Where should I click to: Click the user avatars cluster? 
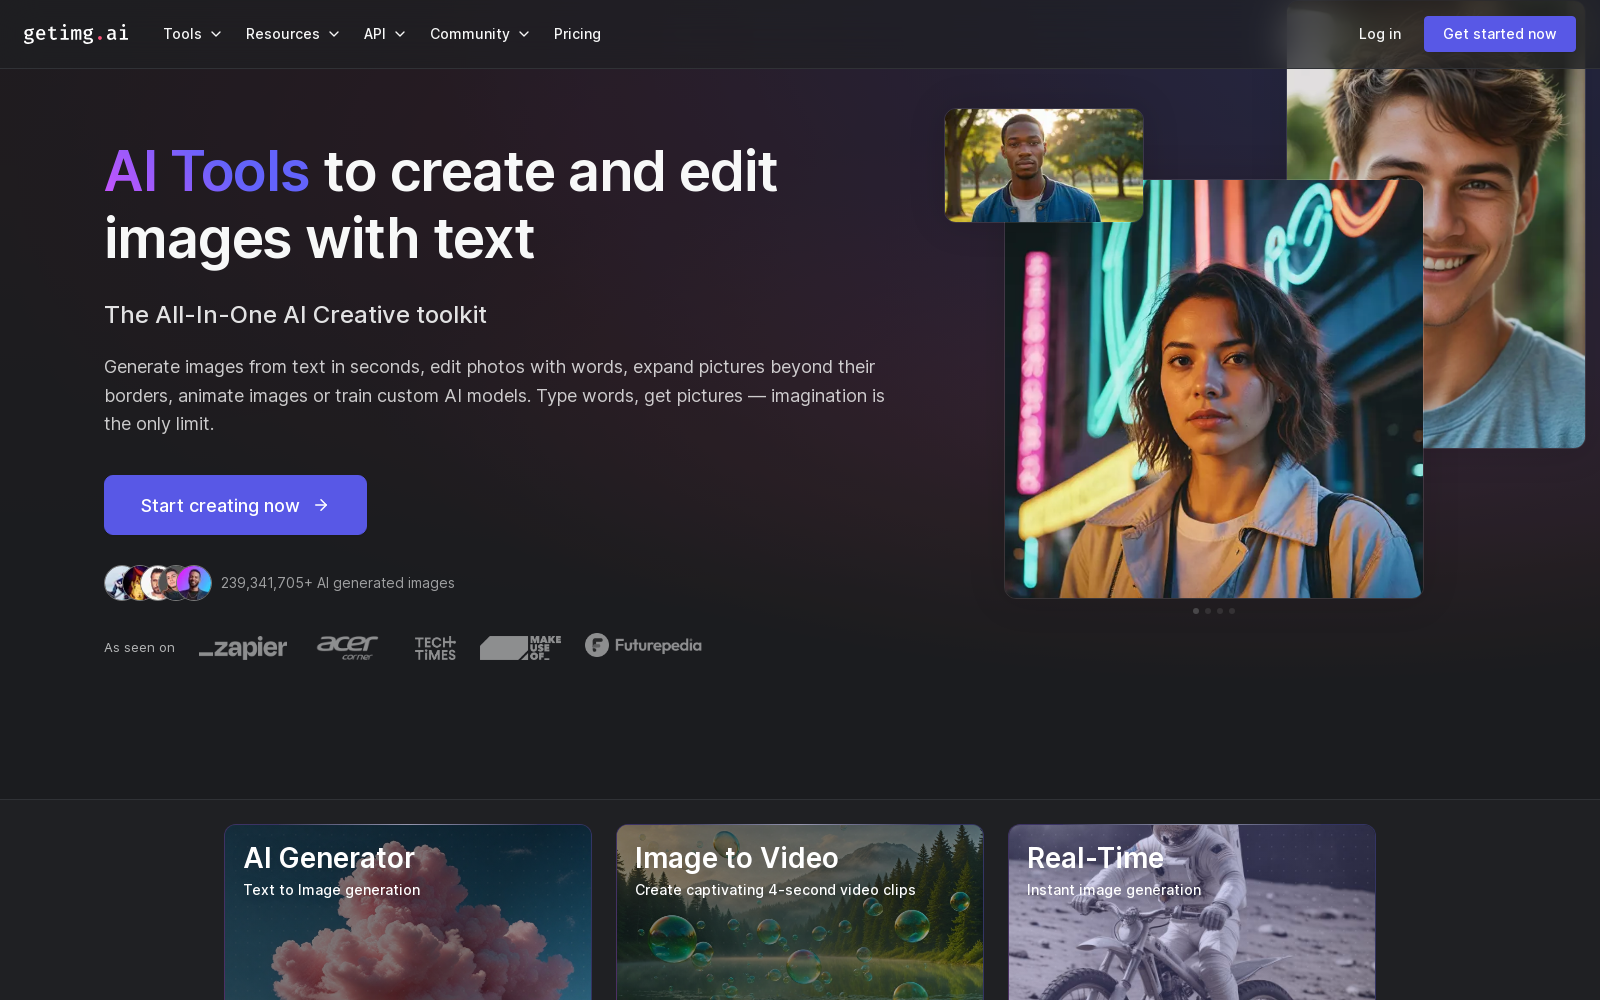158,583
